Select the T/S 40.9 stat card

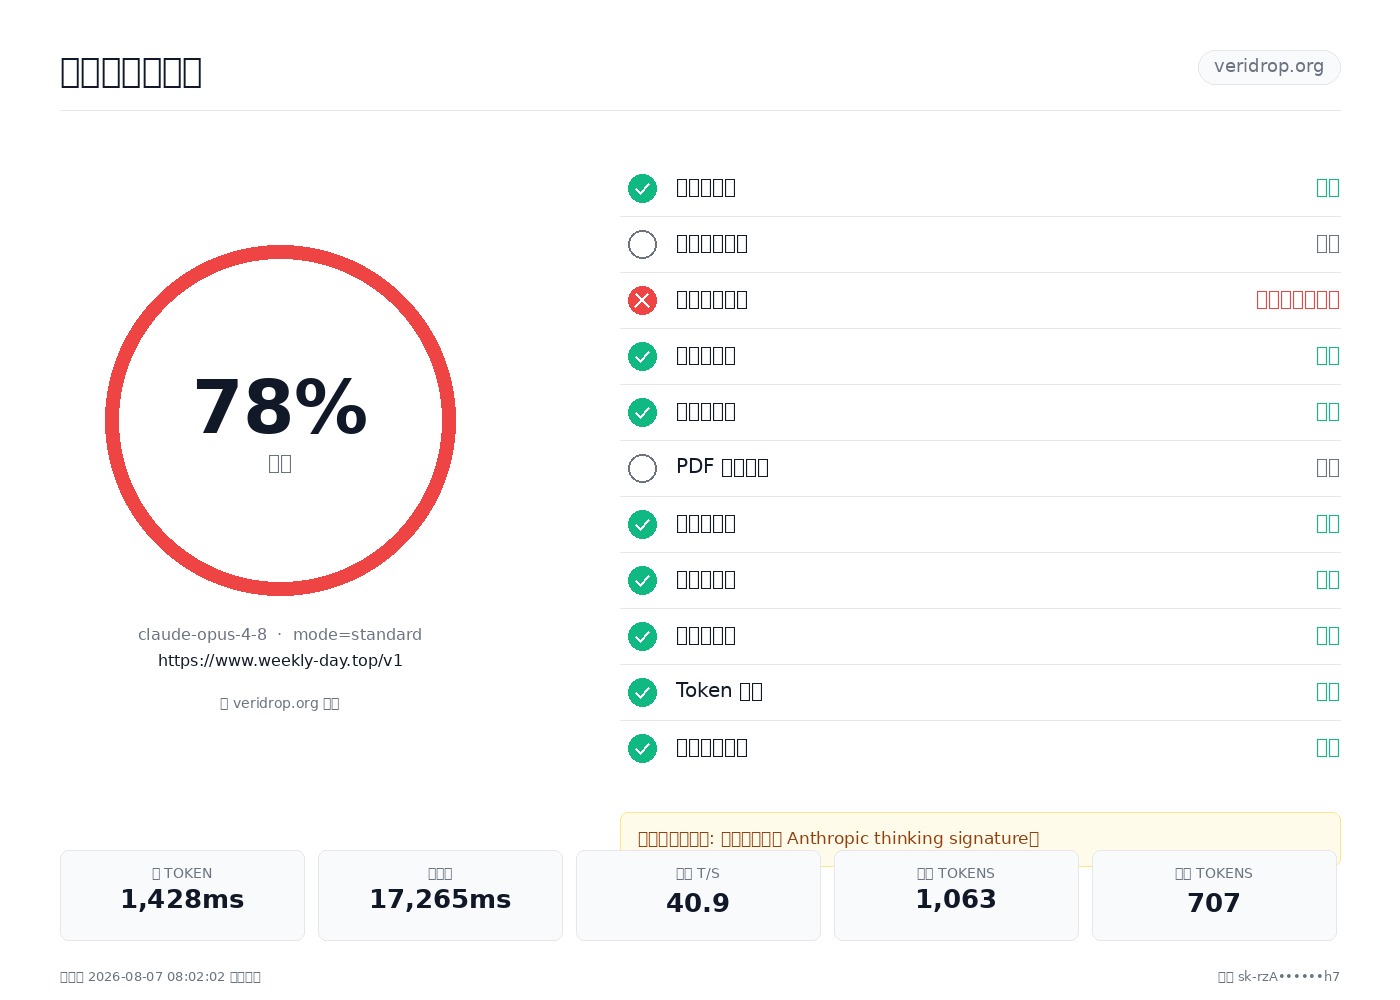[x=698, y=895]
